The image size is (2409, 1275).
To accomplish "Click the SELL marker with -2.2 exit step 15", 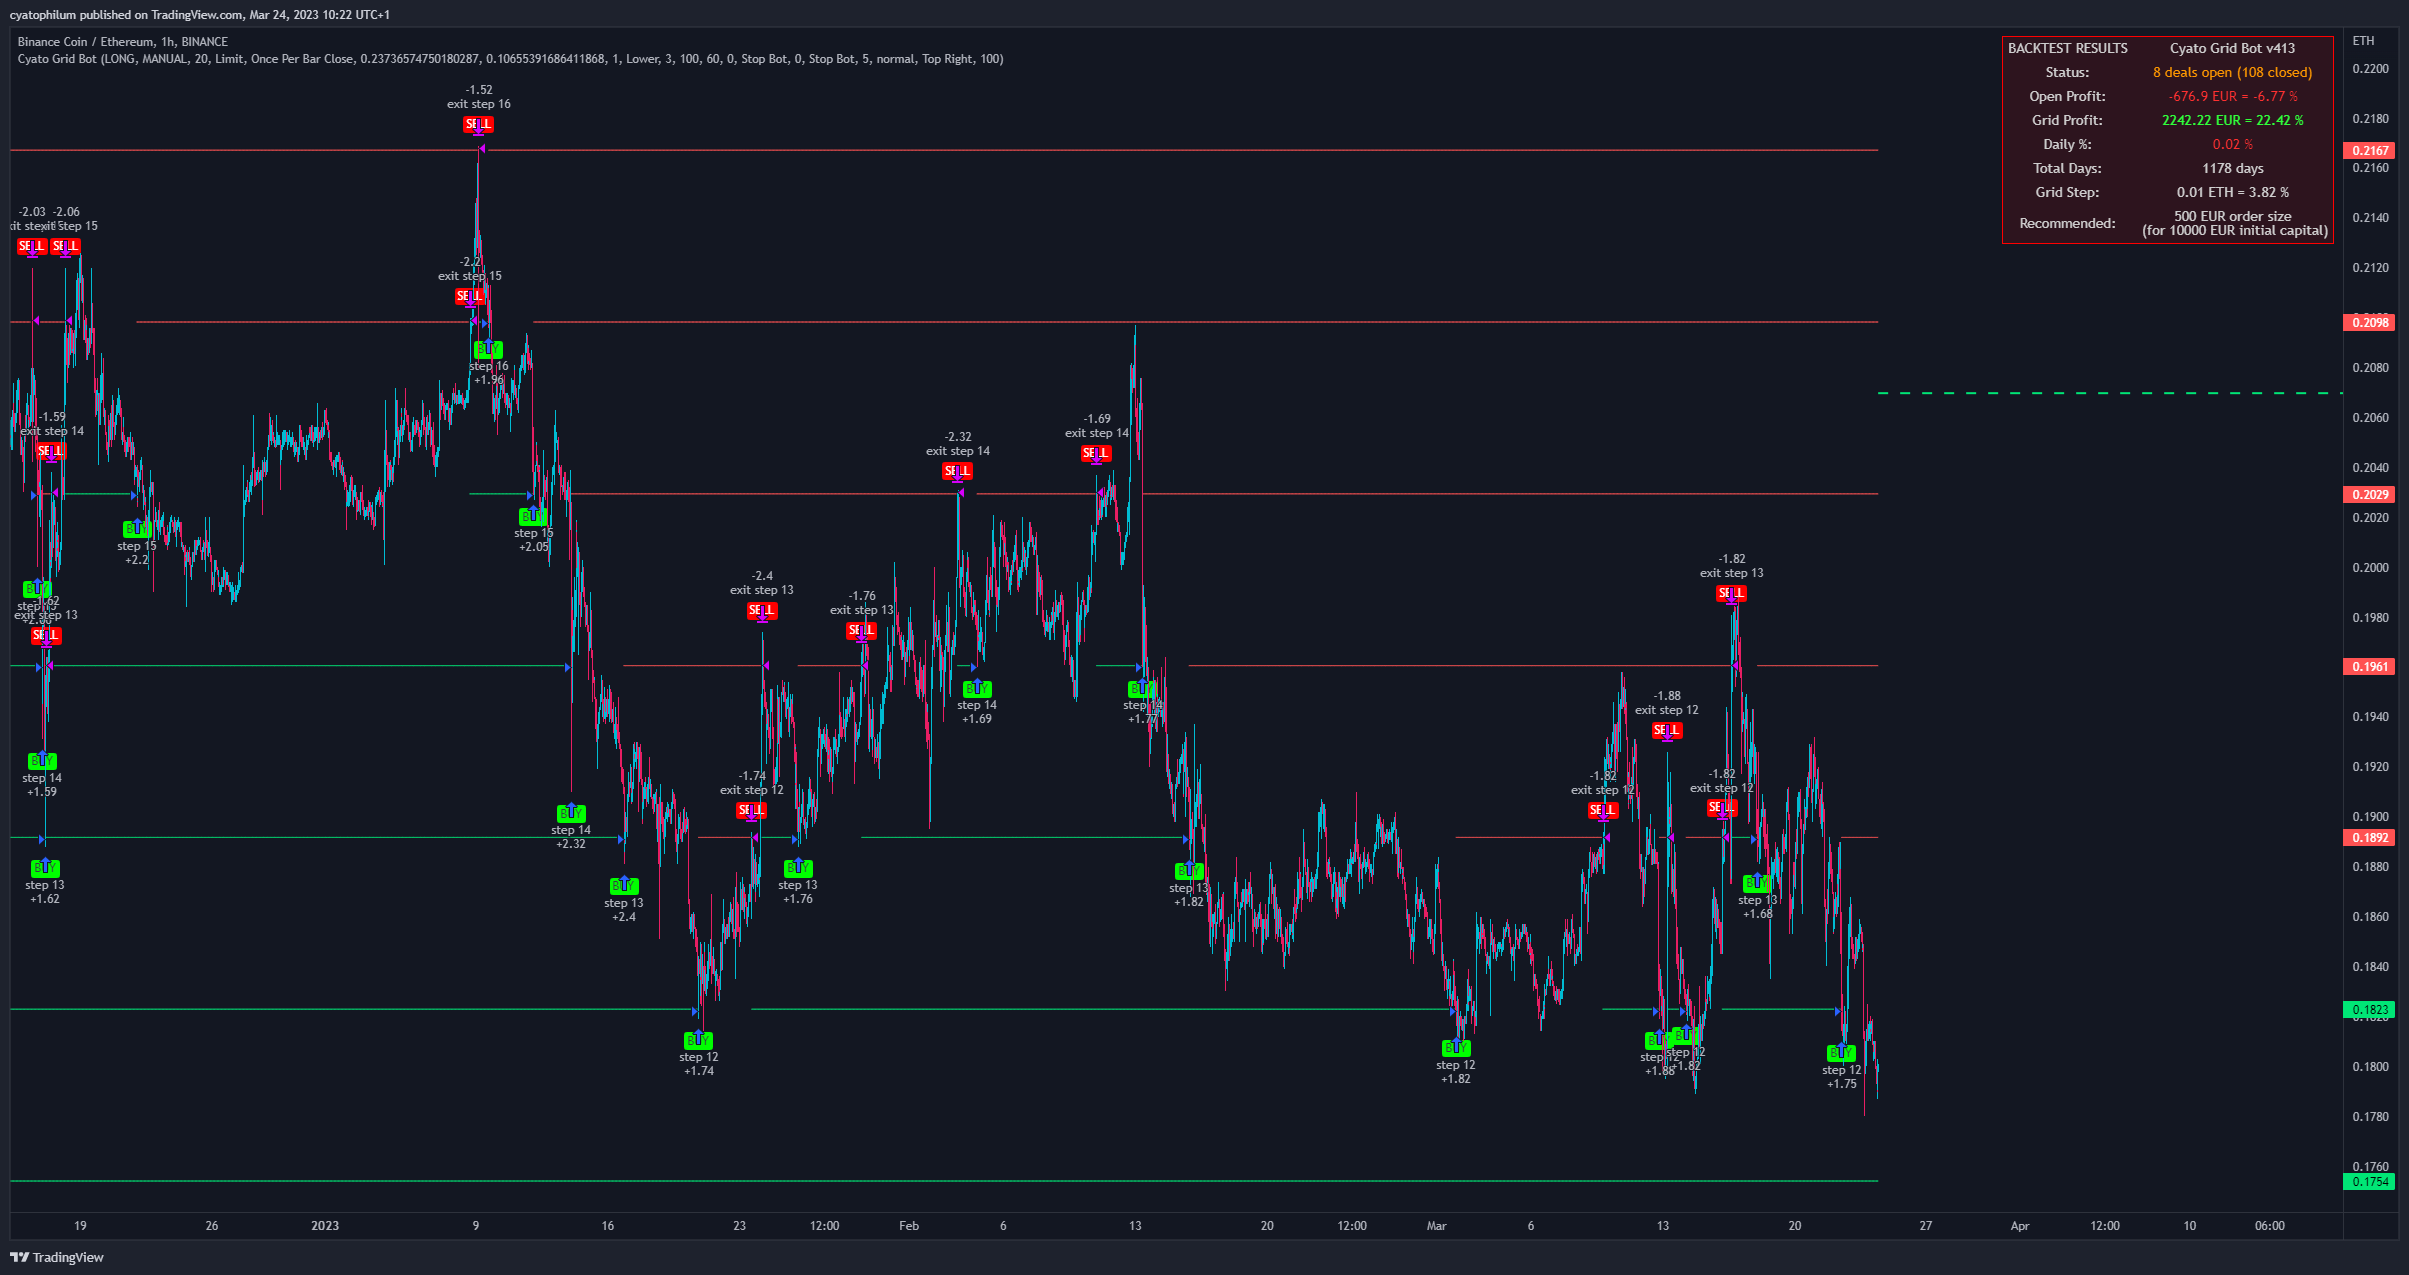I will pos(470,296).
